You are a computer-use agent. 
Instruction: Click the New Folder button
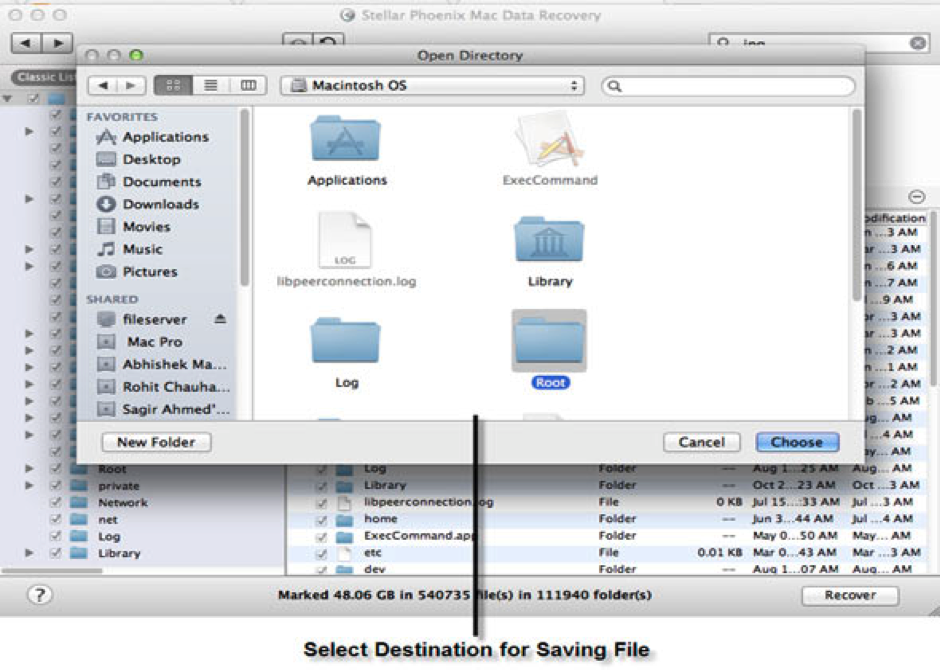coord(156,442)
